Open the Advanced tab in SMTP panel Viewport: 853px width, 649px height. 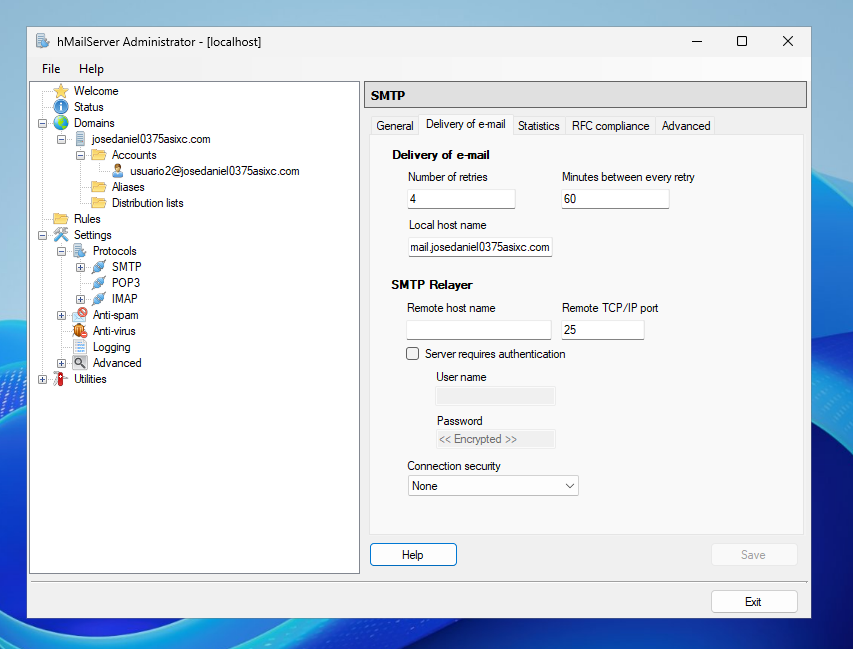coord(686,126)
